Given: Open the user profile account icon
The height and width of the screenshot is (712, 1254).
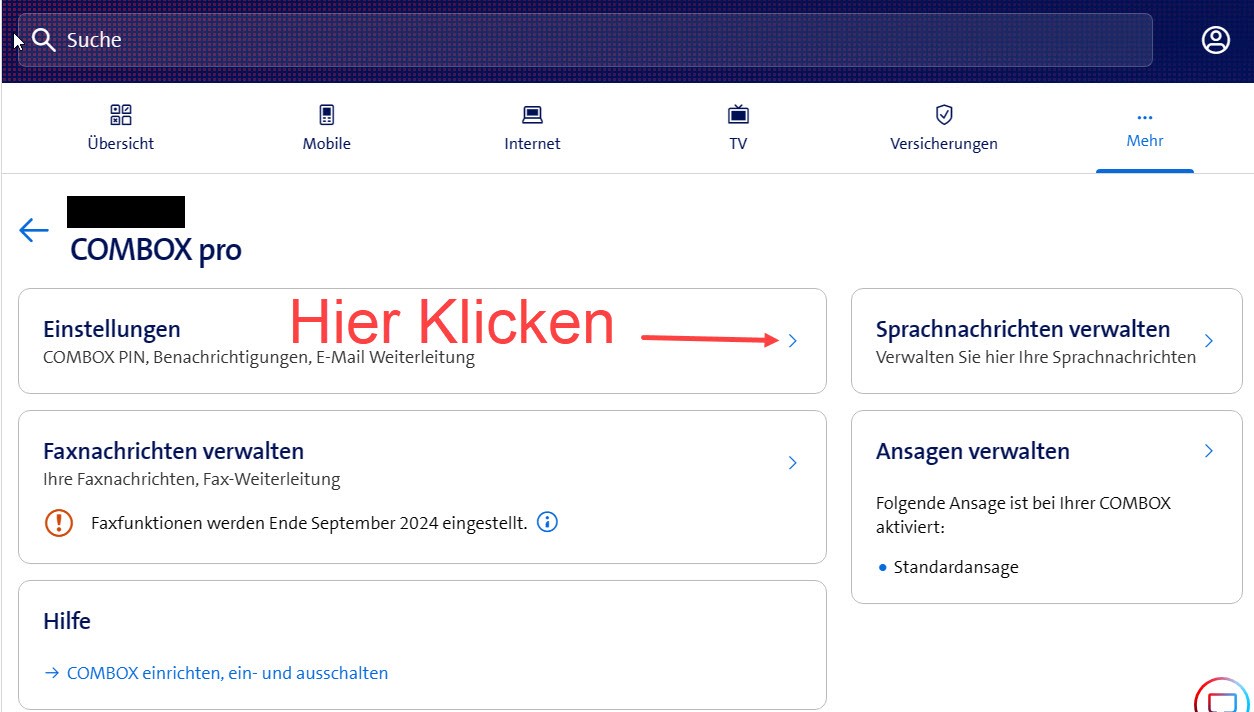Looking at the screenshot, I should (x=1215, y=40).
